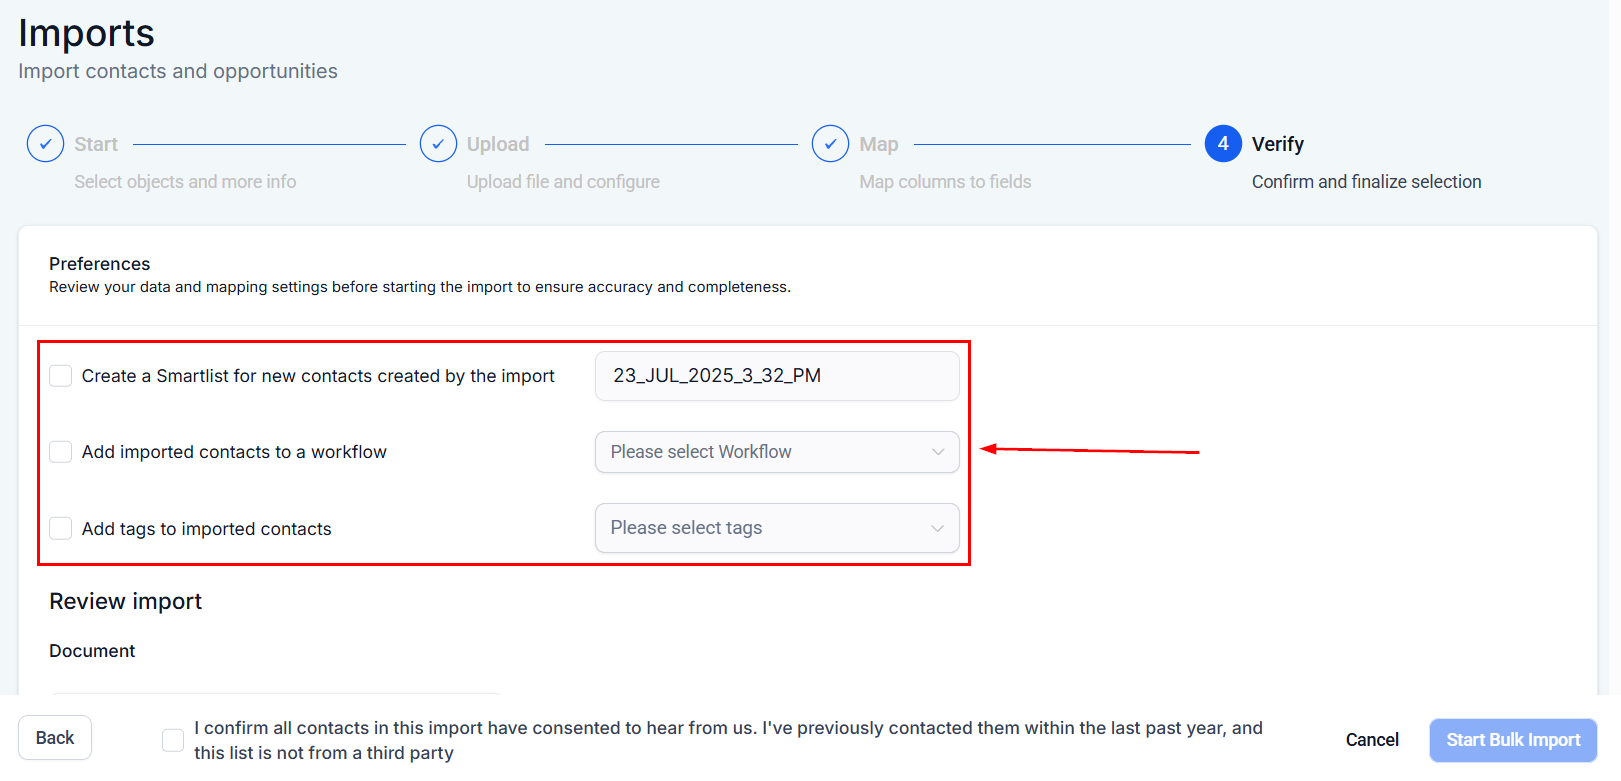Screen dimensions: 1621x781
Task: Click the Start step checkmark icon
Action: click(x=45, y=143)
